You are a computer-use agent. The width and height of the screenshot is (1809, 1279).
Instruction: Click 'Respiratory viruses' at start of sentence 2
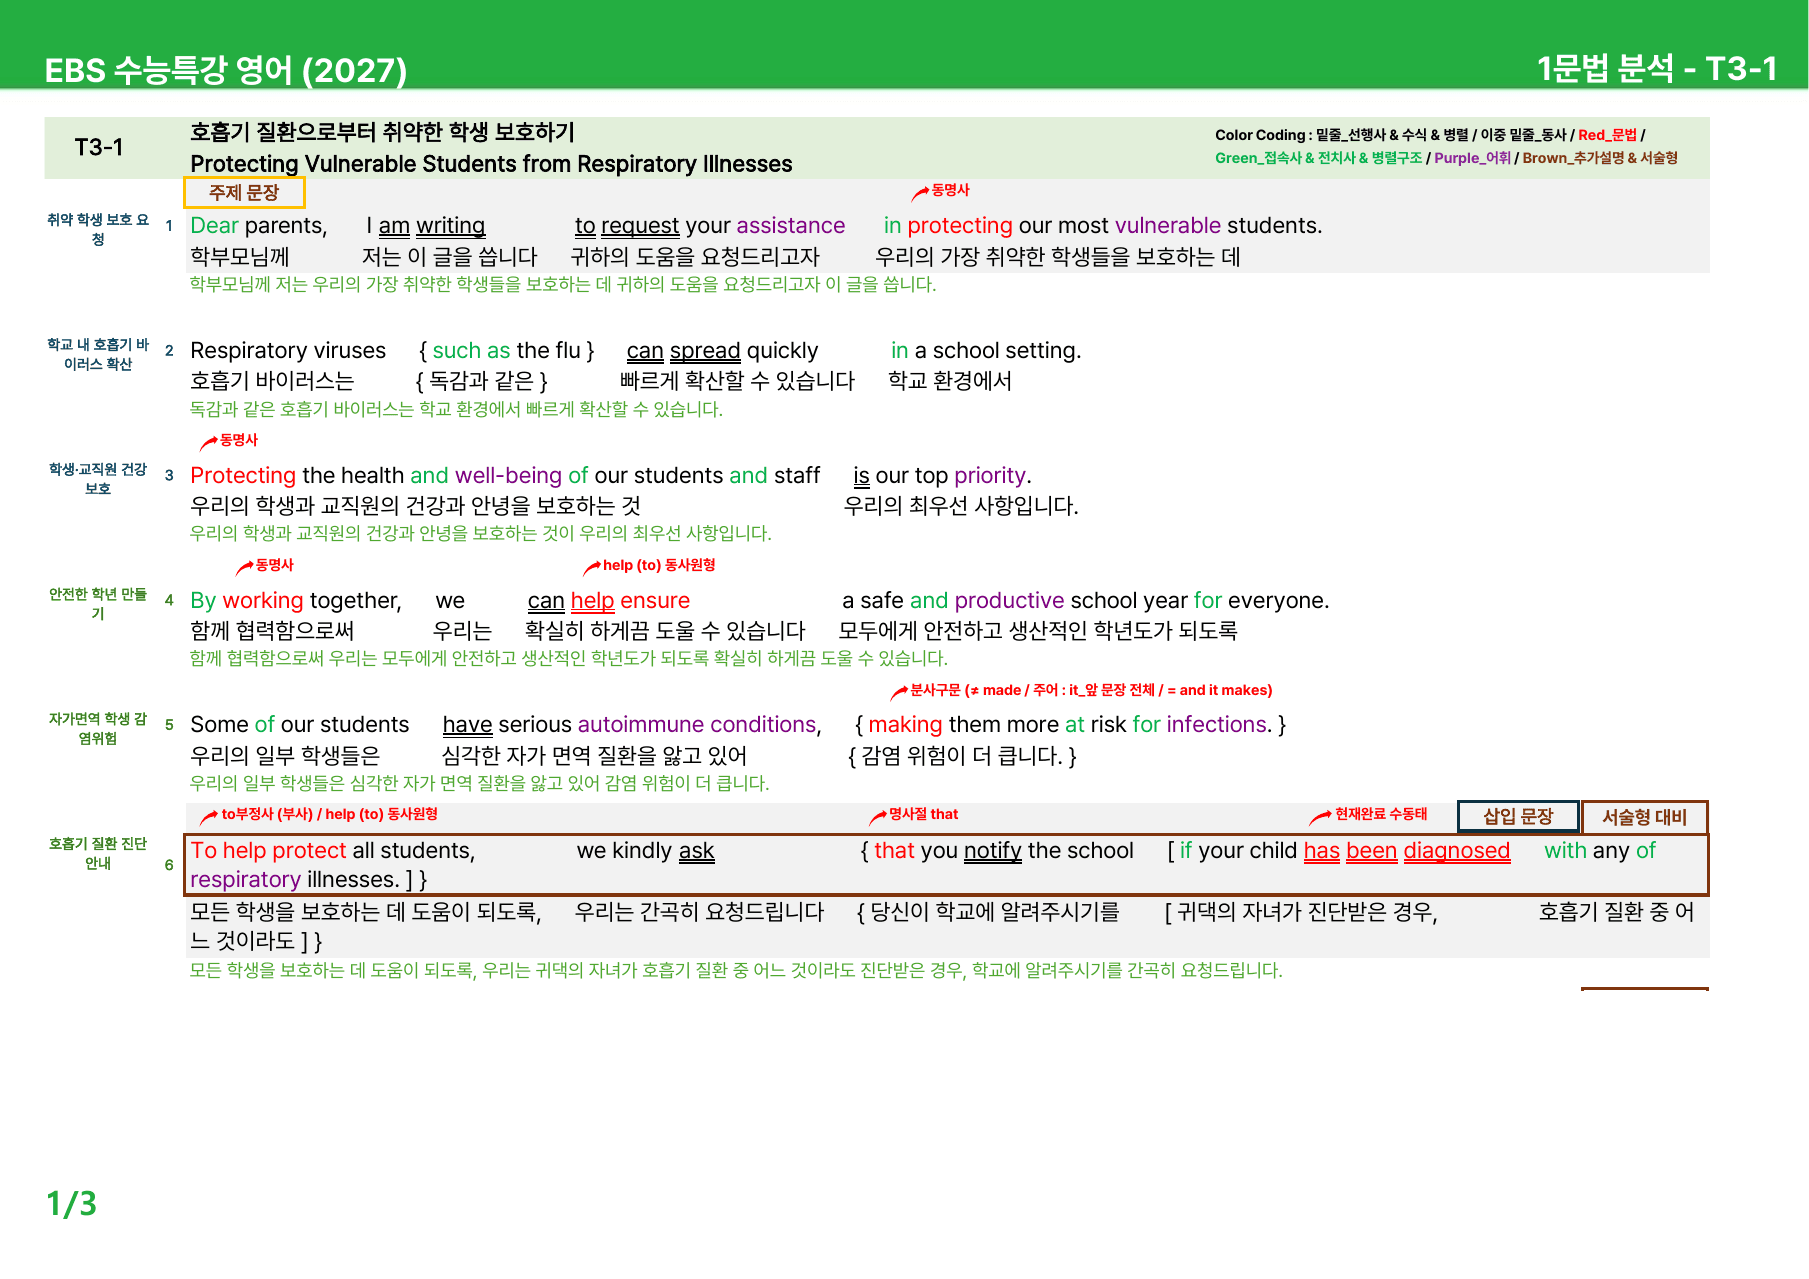(x=288, y=351)
